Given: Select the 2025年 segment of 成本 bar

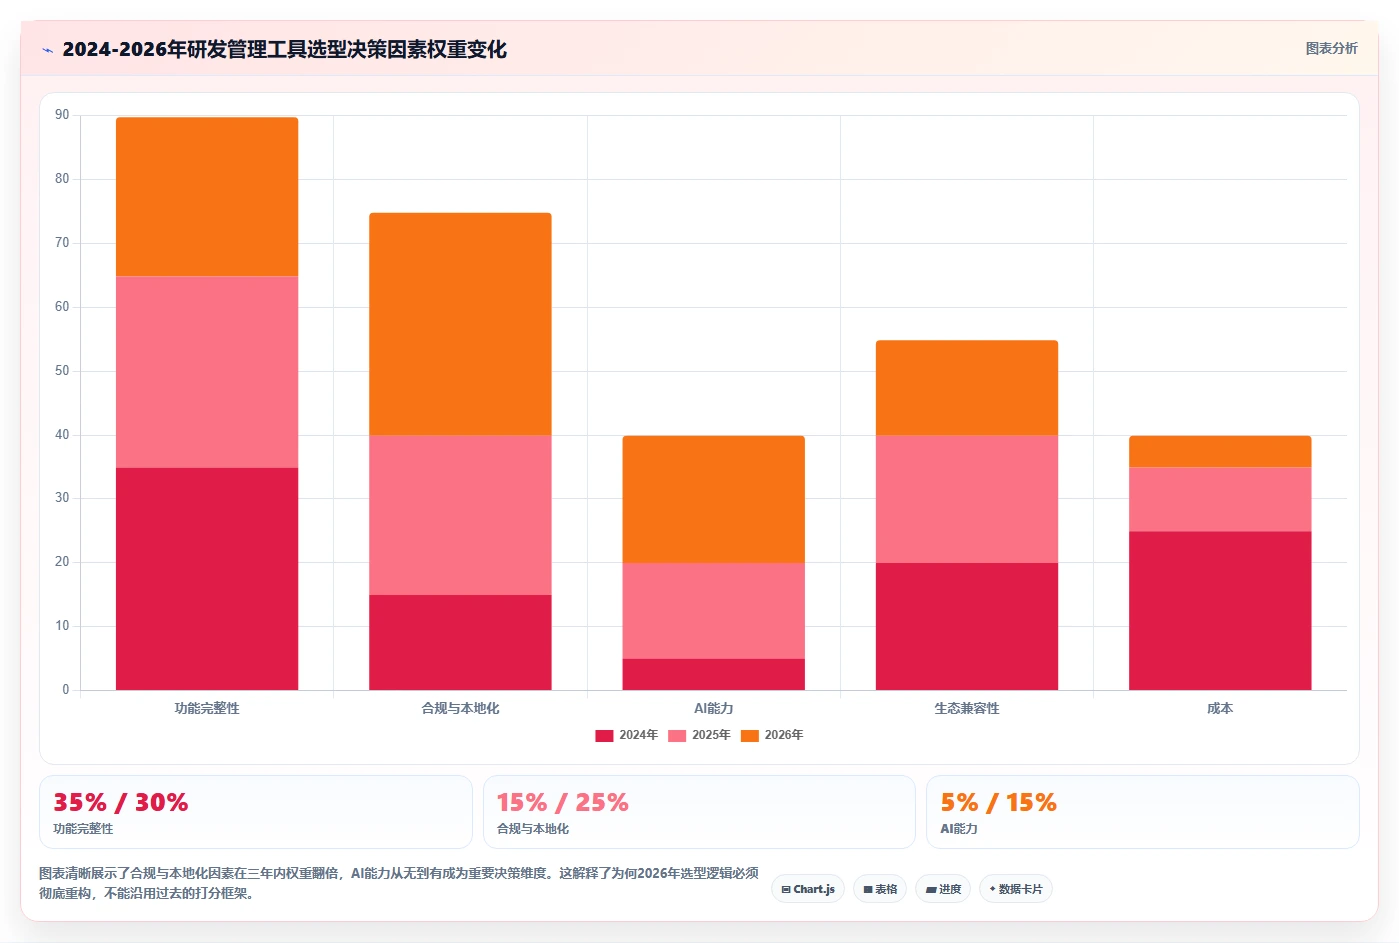Looking at the screenshot, I should click(x=1220, y=500).
